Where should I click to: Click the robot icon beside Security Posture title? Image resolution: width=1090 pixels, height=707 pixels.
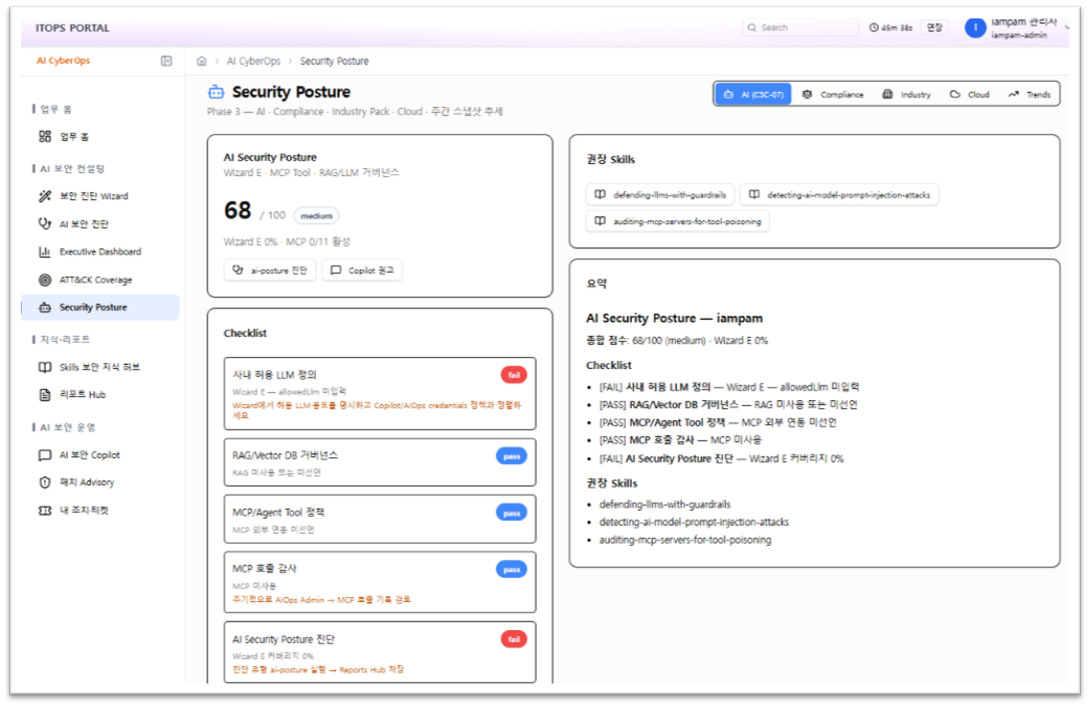[x=216, y=92]
